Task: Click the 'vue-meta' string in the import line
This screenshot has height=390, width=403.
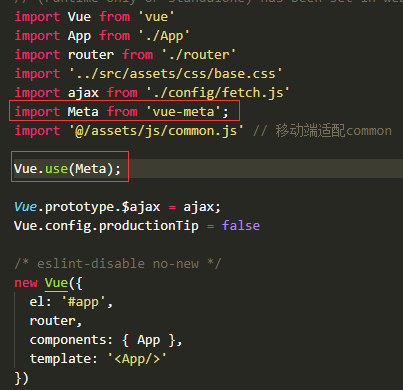Action: 184,112
